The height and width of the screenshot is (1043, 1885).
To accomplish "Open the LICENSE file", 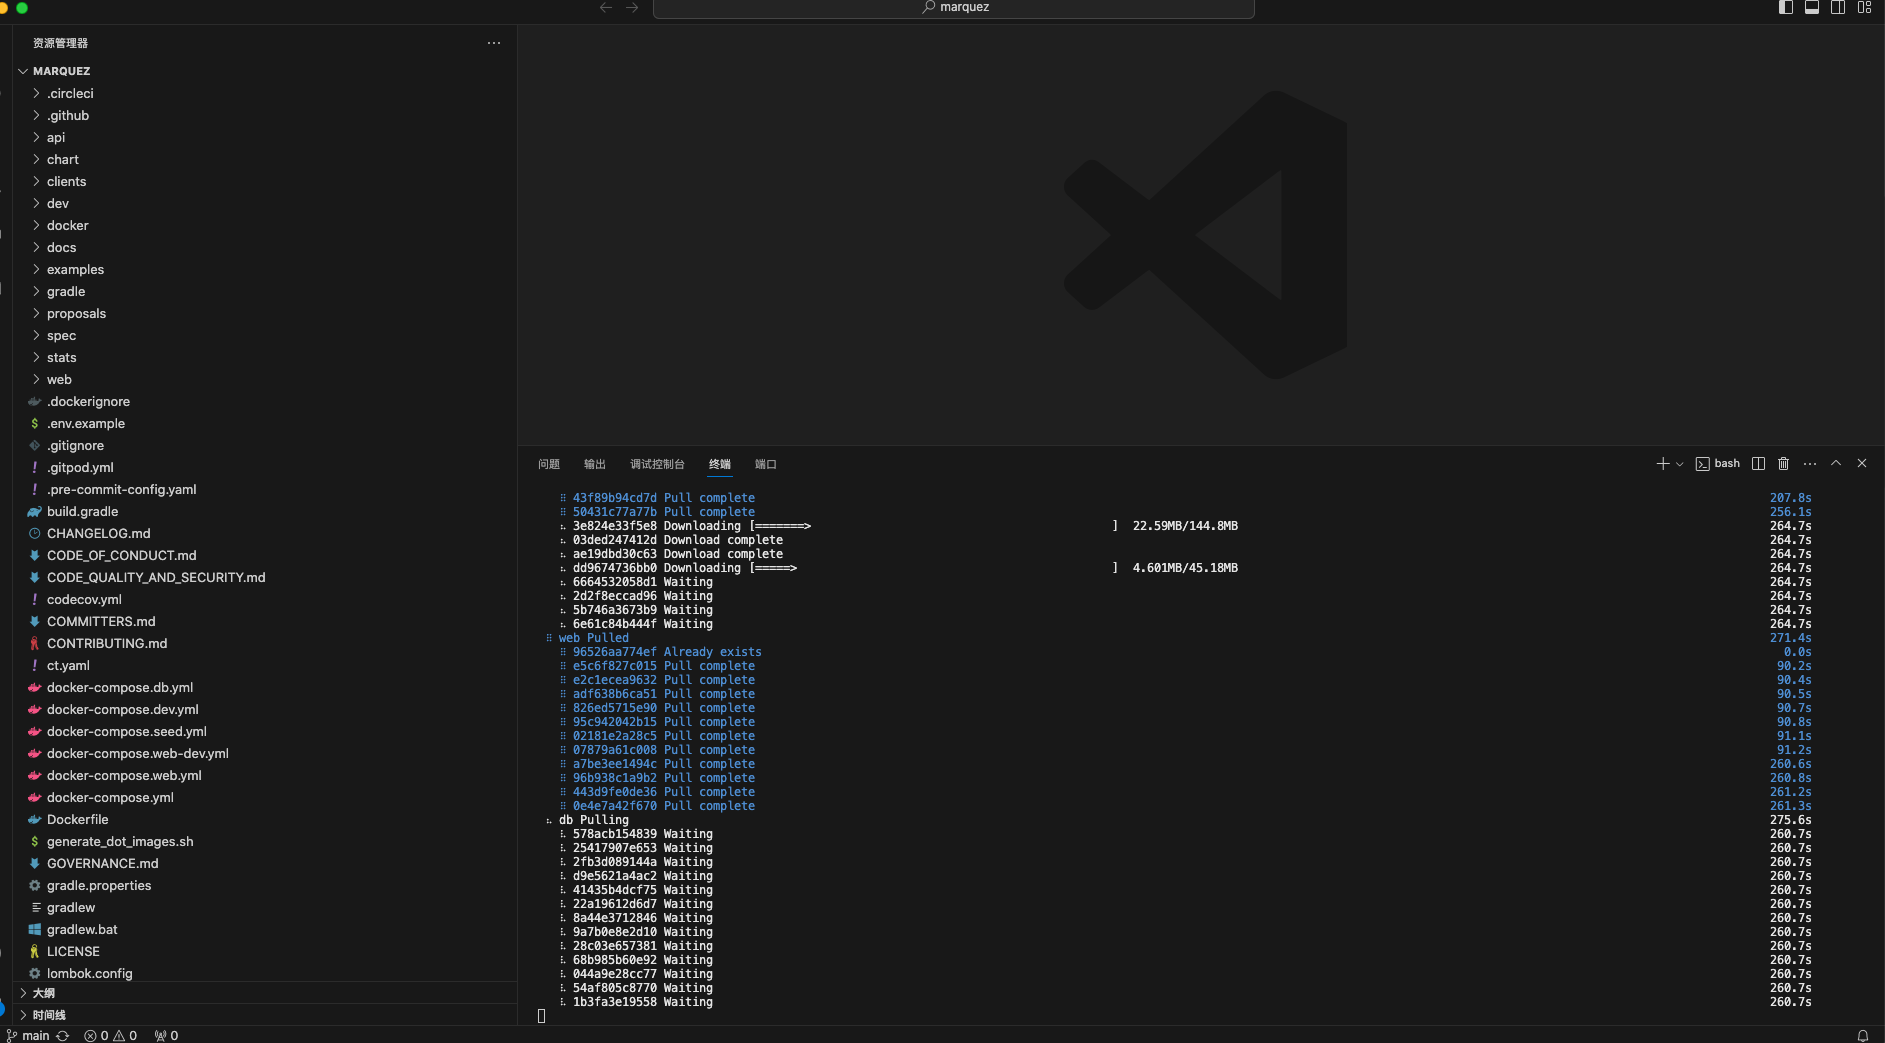I will tap(264, 951).
